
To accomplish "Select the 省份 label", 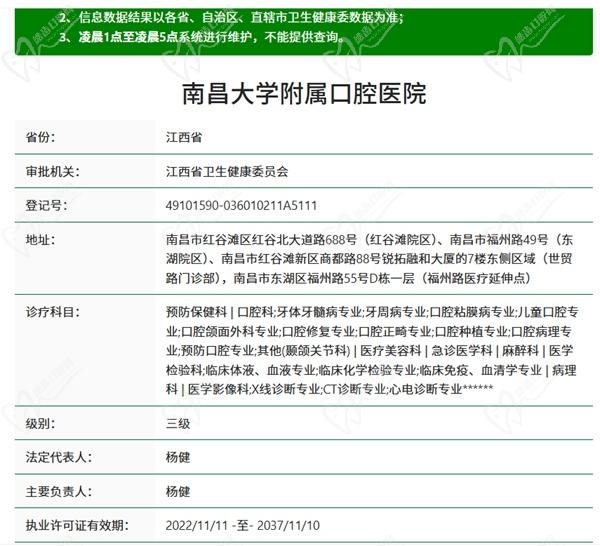I will point(40,137).
